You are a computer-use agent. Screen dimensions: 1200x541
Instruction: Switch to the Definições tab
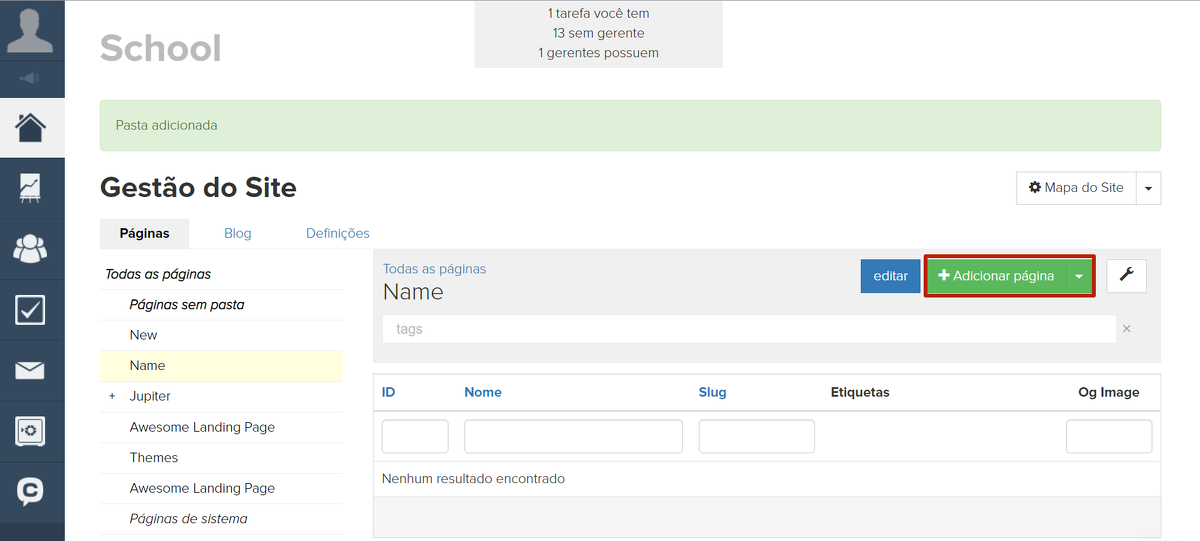pyautogui.click(x=337, y=233)
